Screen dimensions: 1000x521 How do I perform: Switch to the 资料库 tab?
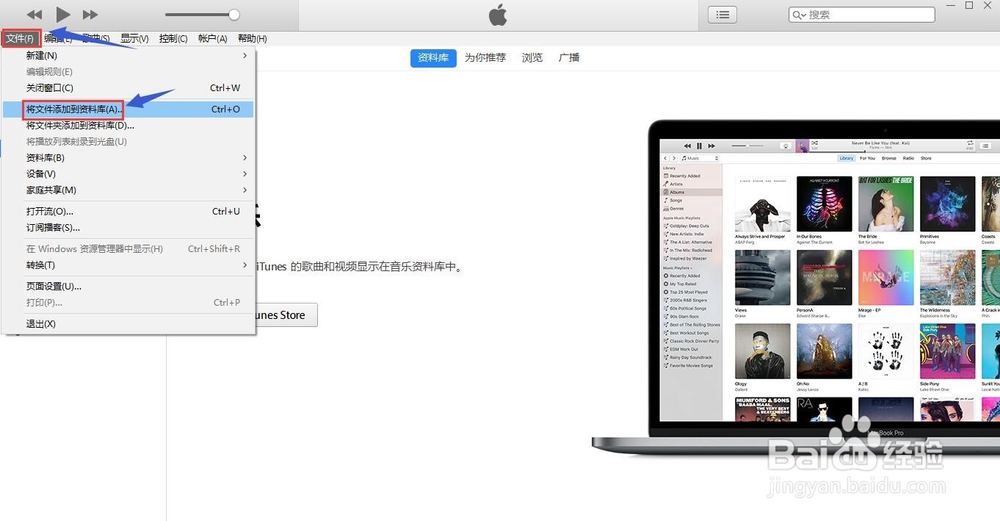tap(433, 57)
